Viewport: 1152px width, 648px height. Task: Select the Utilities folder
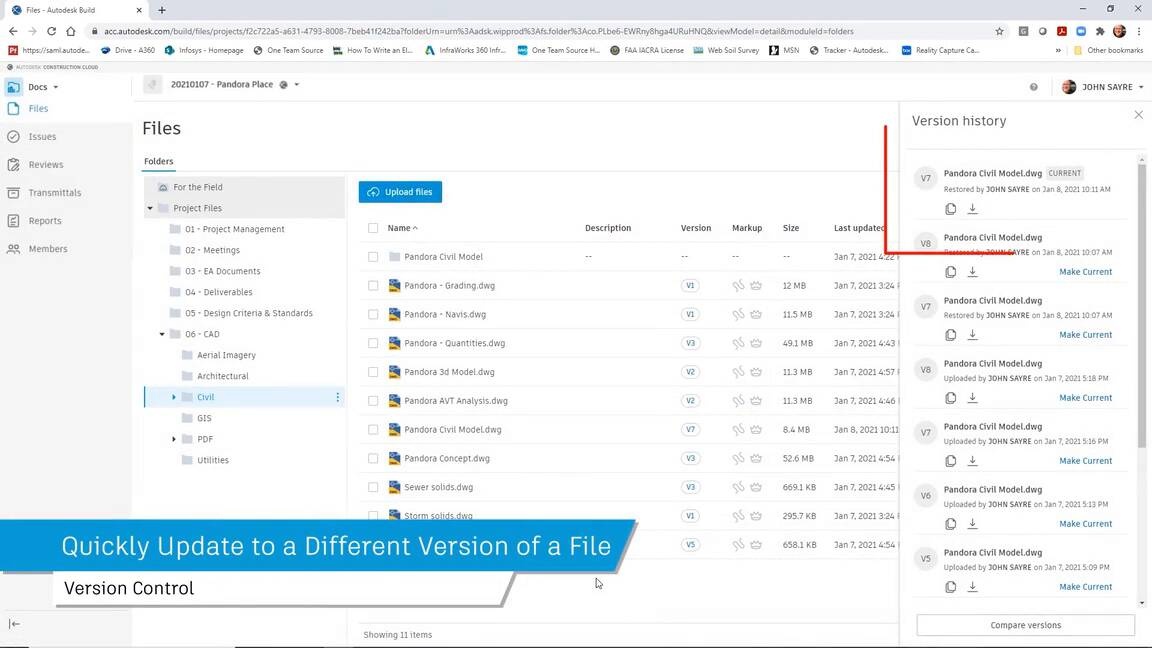212,461
